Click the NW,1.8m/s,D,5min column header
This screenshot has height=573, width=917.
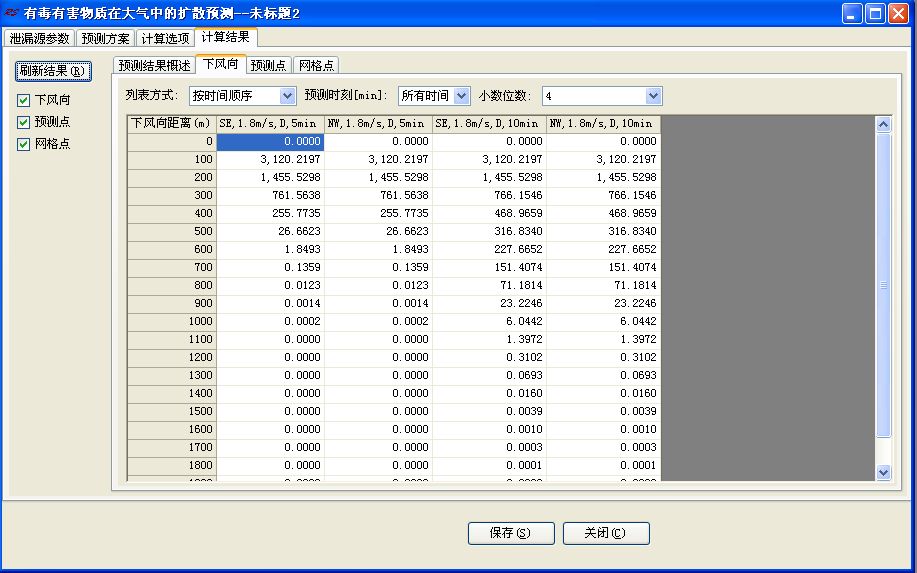378,124
